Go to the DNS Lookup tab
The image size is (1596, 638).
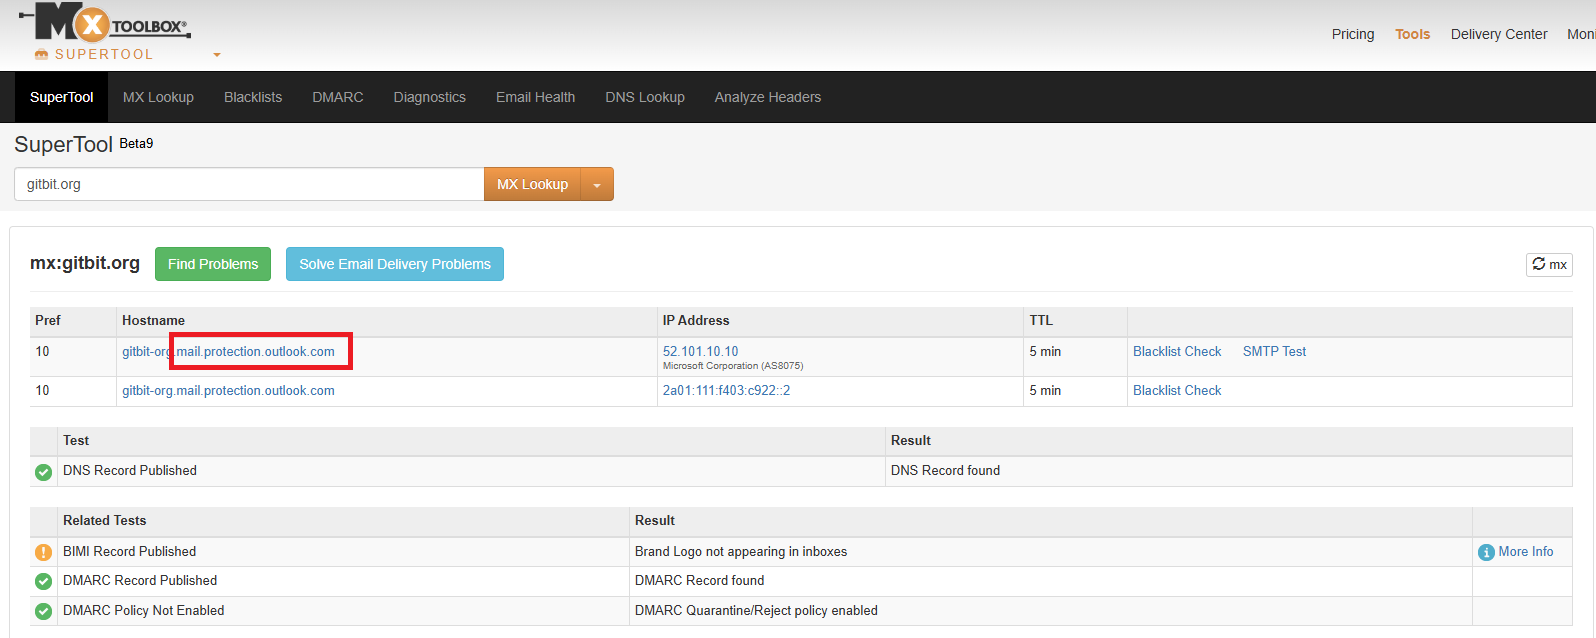pos(645,97)
